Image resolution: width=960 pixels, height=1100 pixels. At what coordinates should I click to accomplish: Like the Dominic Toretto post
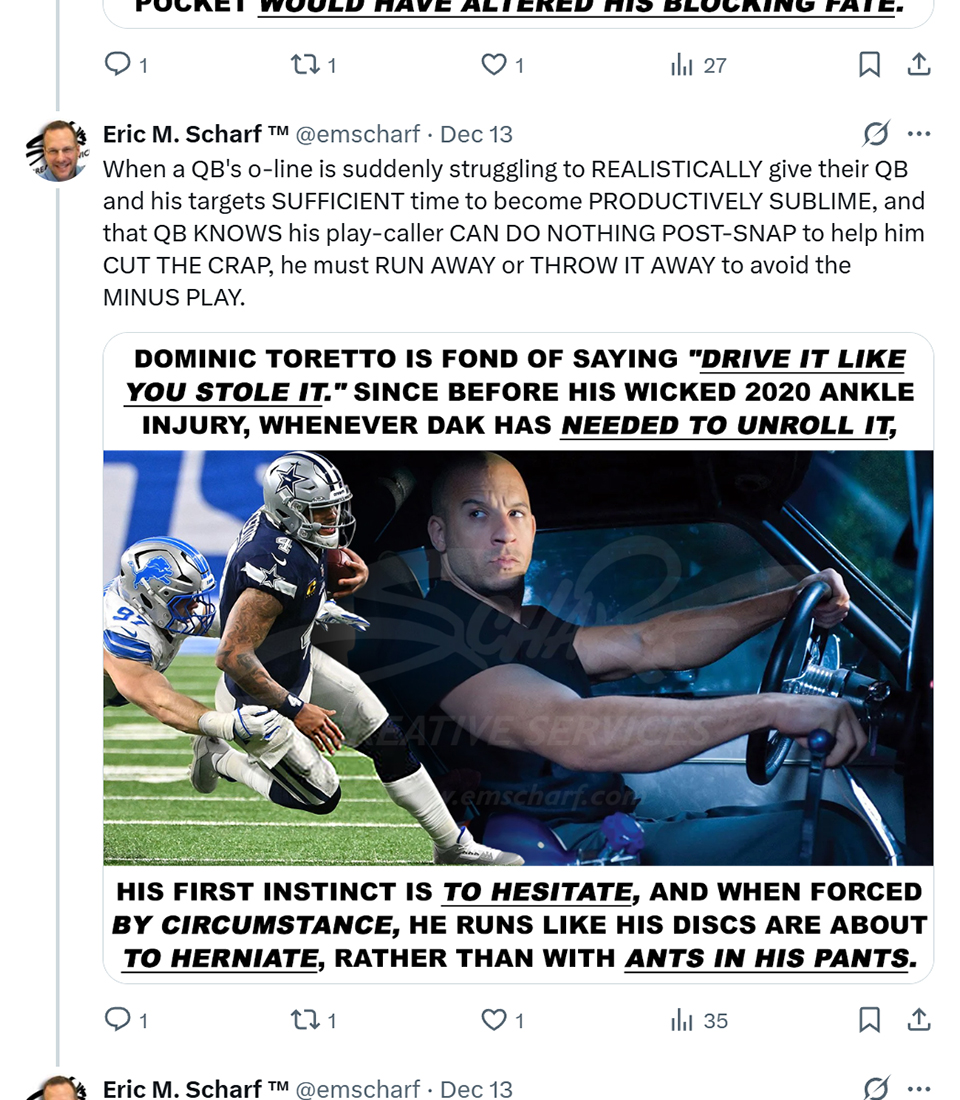point(494,1020)
